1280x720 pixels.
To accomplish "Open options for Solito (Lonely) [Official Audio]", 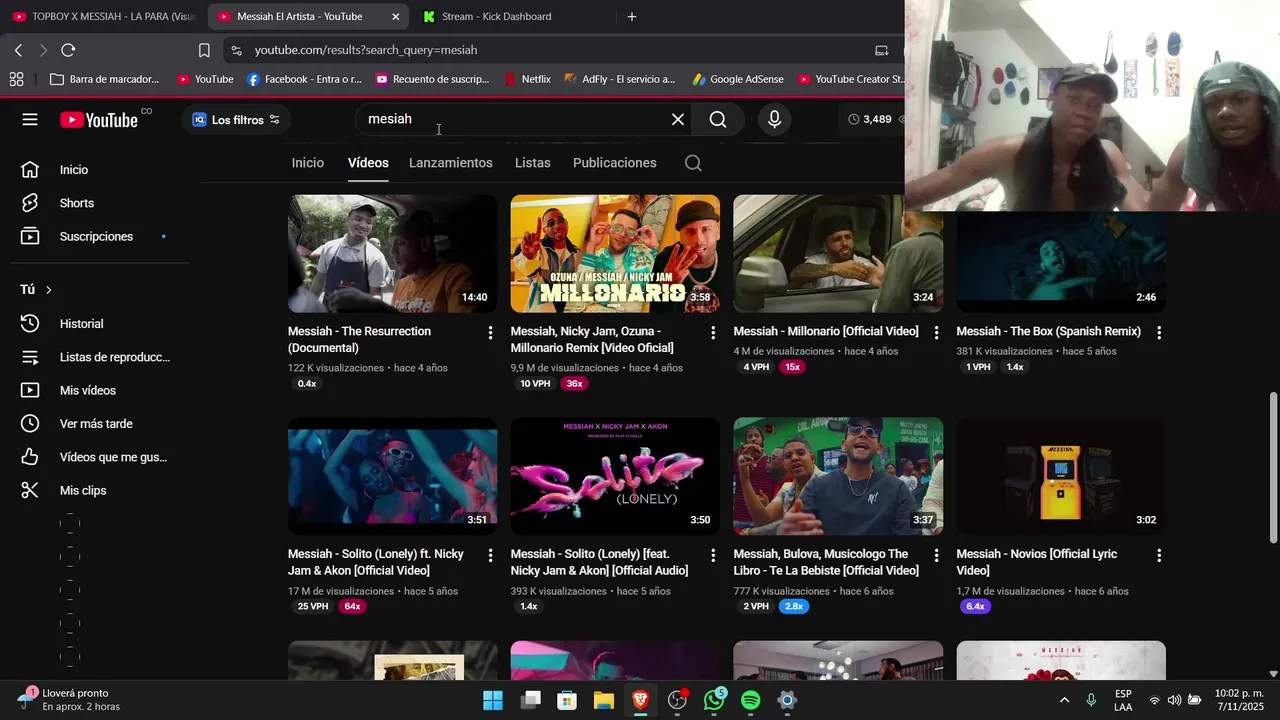I will click(x=713, y=555).
